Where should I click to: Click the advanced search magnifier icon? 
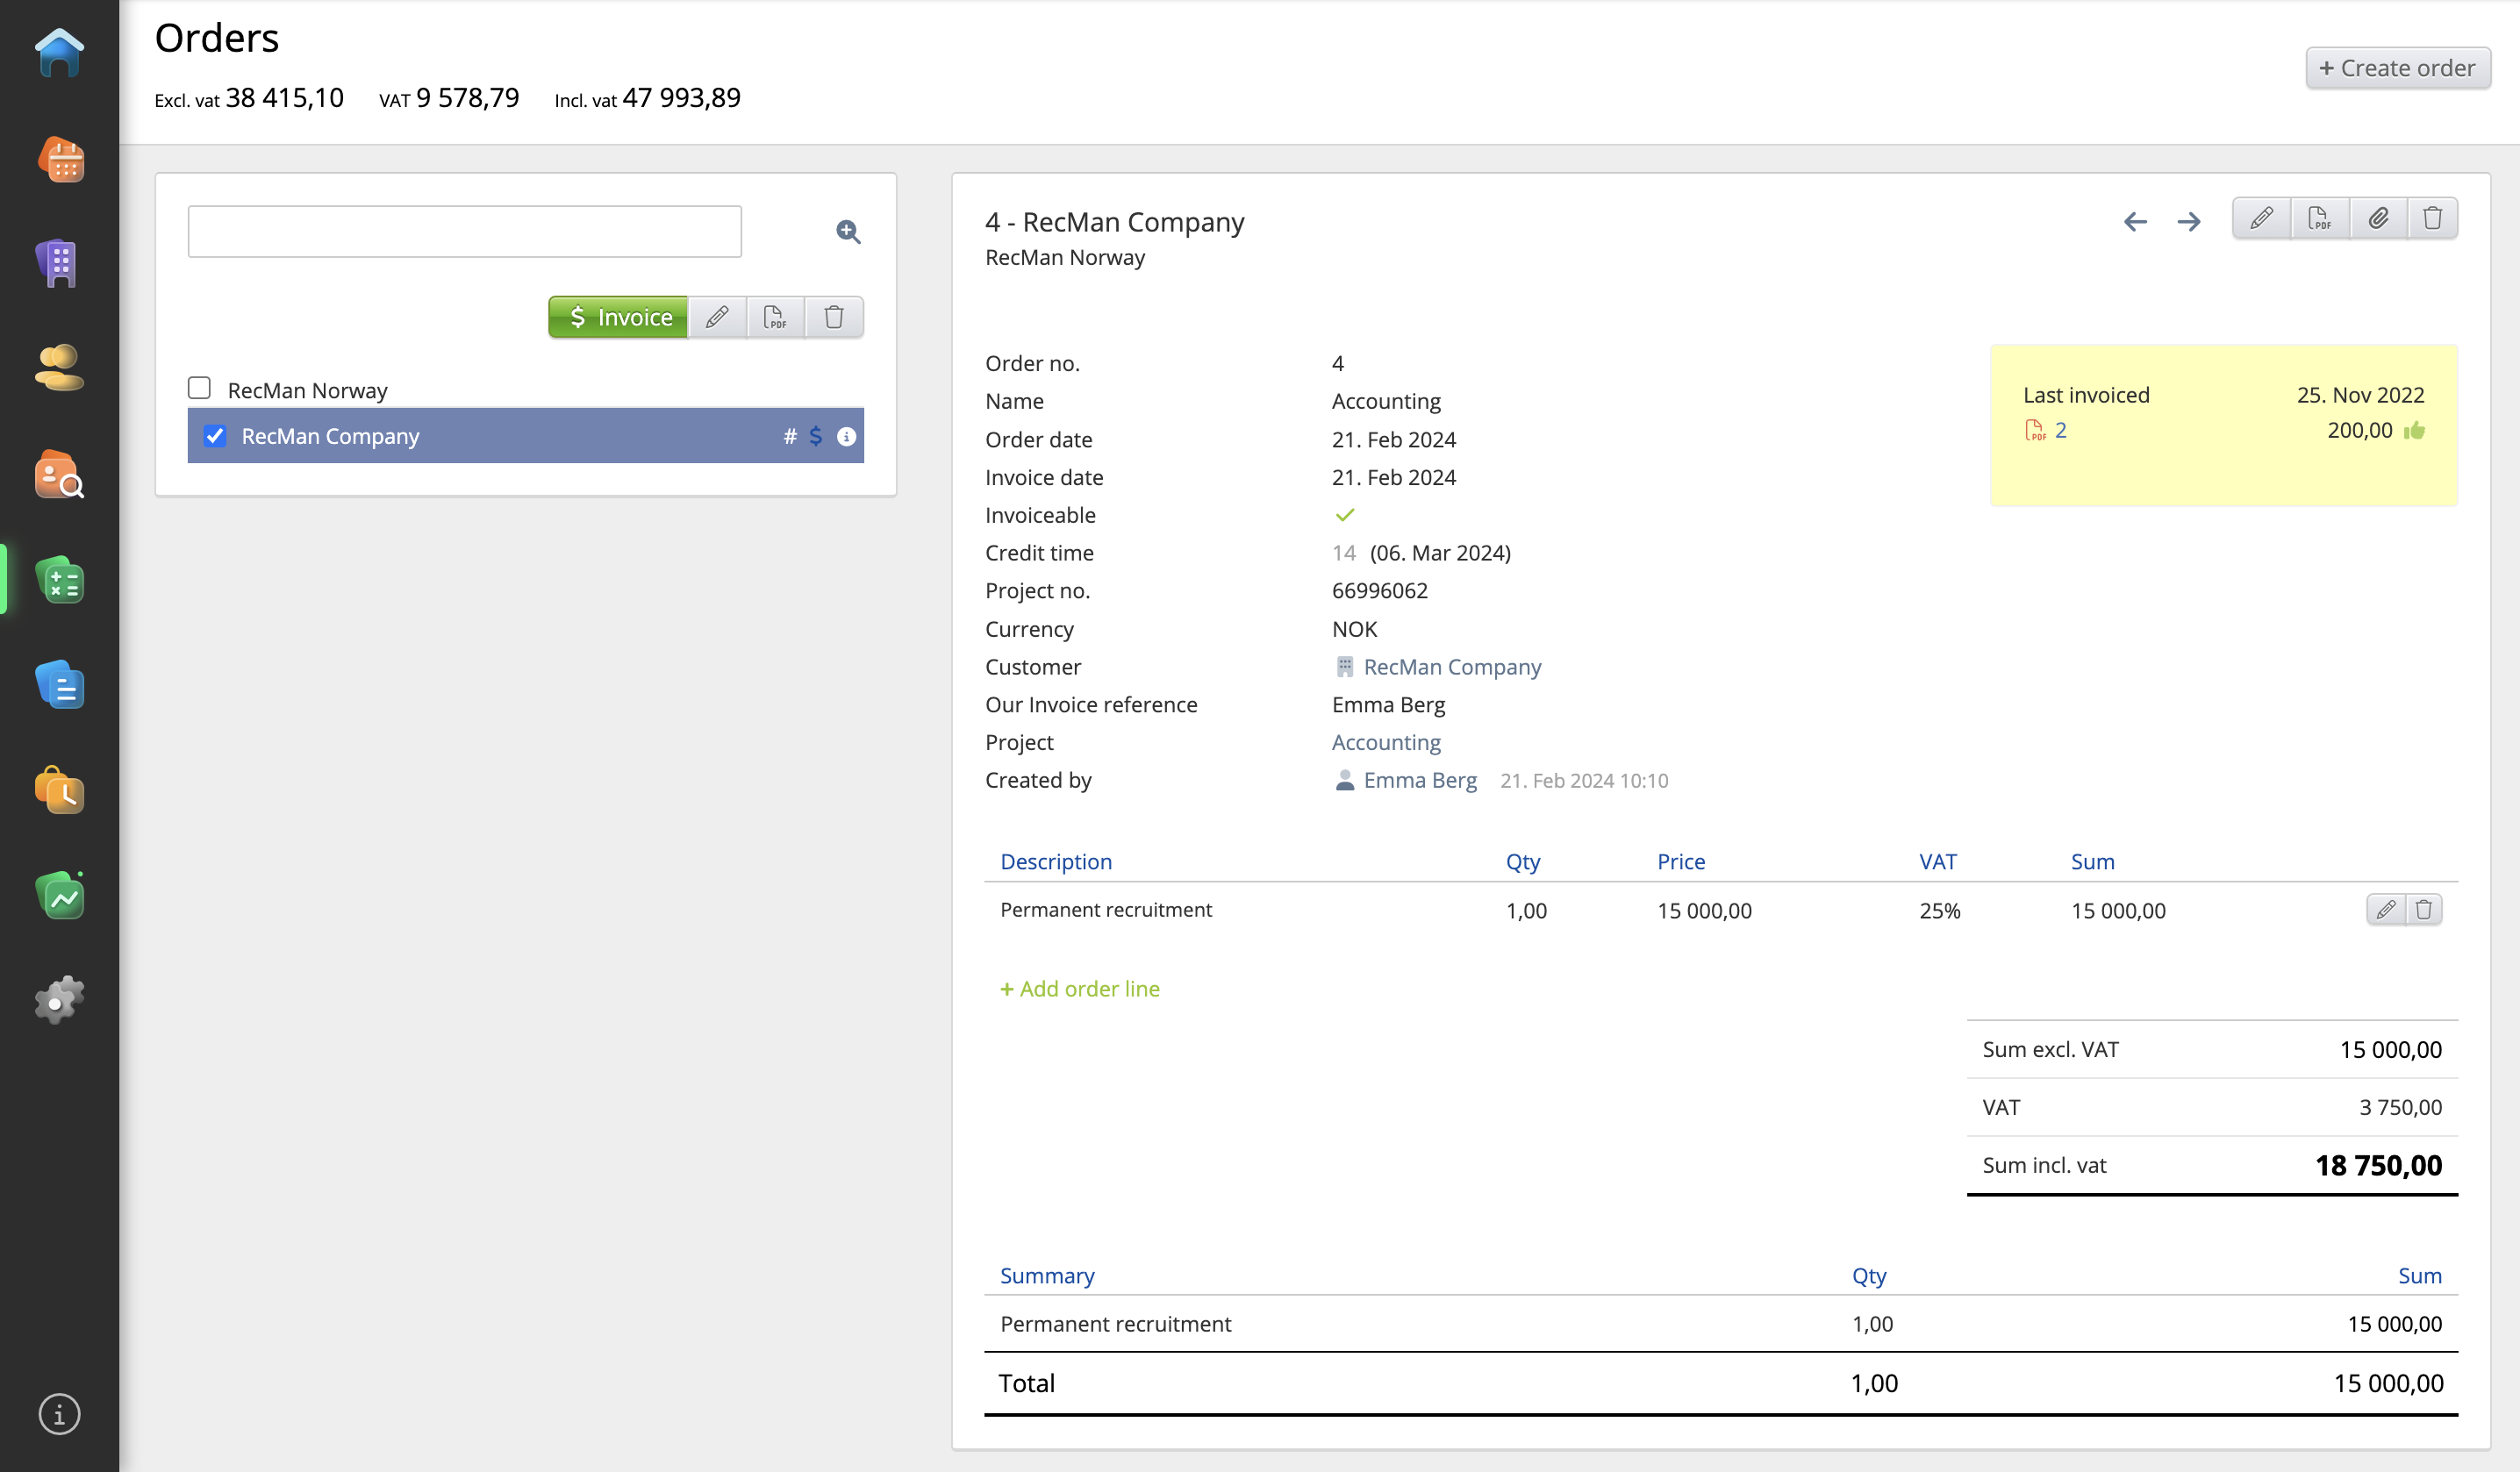848,232
